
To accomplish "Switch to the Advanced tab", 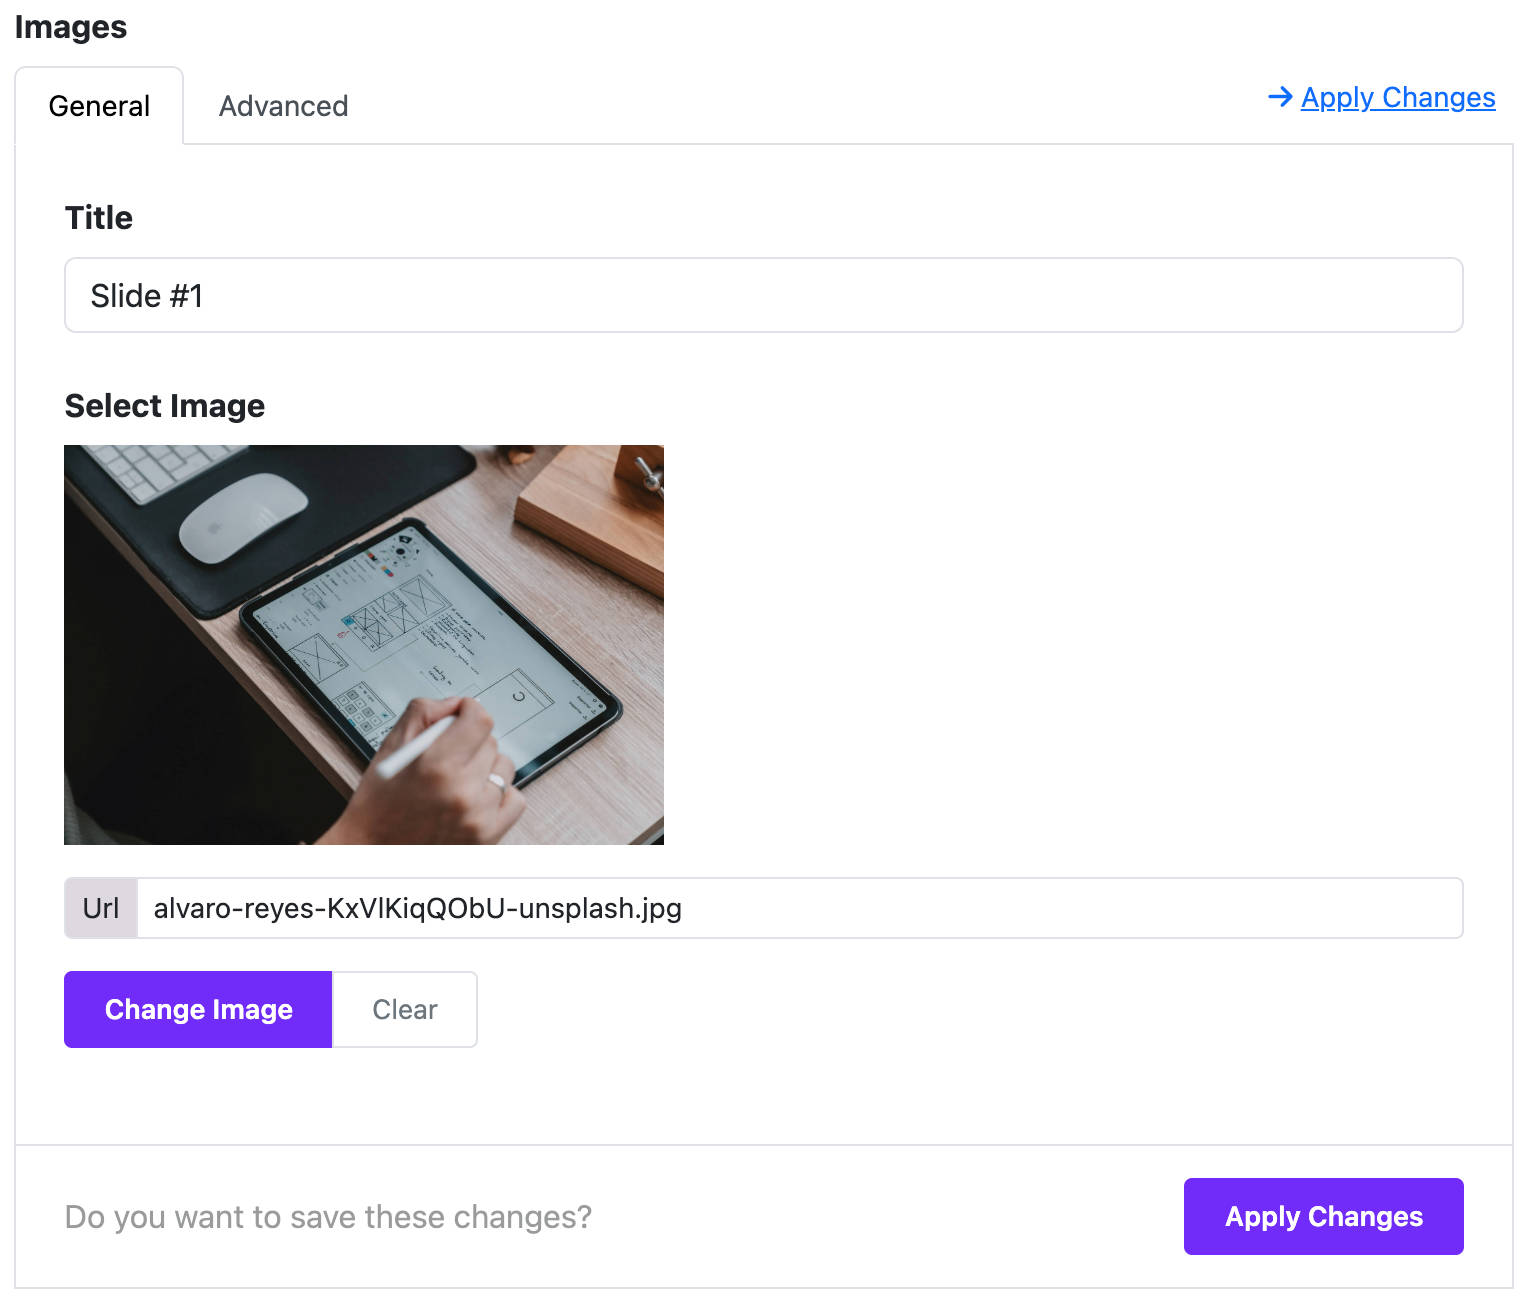I will click(x=283, y=106).
